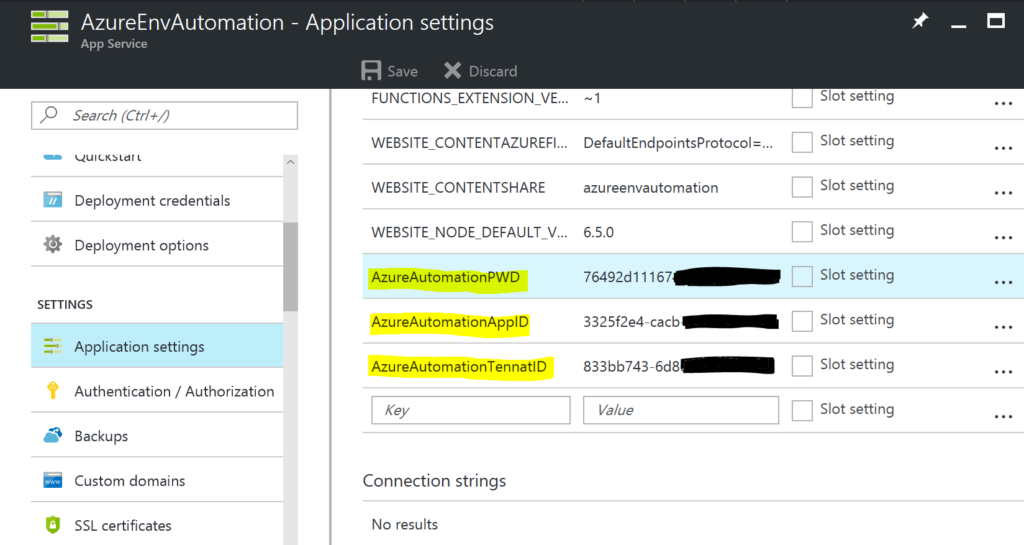Click the Save disk icon
Image resolution: width=1024 pixels, height=545 pixels.
coord(371,71)
